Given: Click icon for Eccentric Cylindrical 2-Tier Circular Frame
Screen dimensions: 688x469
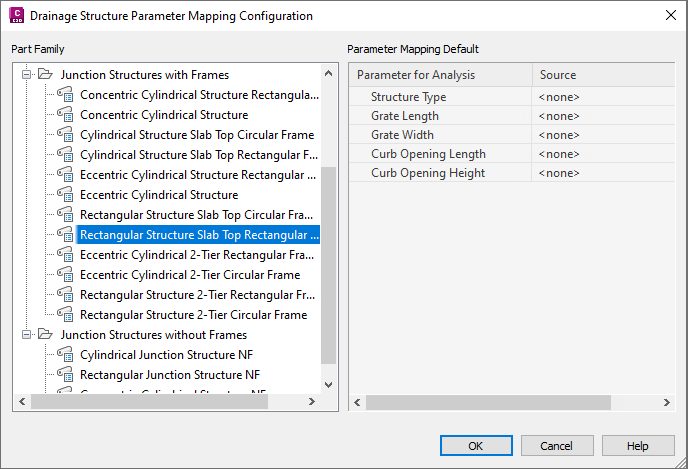Looking at the screenshot, I should [x=66, y=275].
